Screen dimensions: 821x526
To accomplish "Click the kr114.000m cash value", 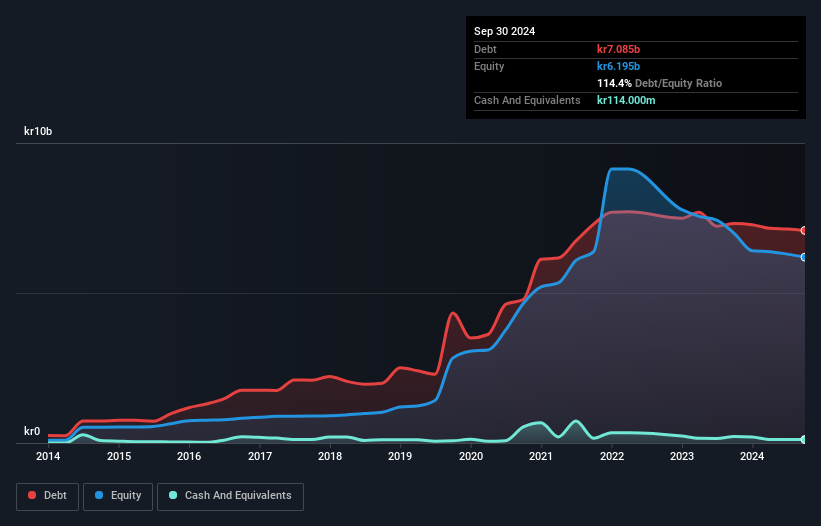I will pyautogui.click(x=626, y=100).
